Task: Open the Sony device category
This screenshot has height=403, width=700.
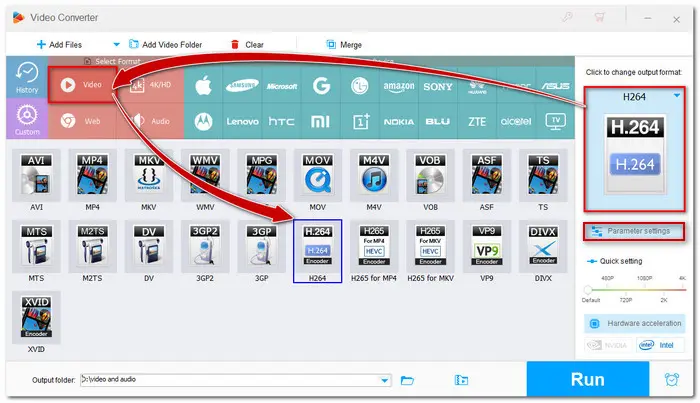Action: pyautogui.click(x=438, y=85)
